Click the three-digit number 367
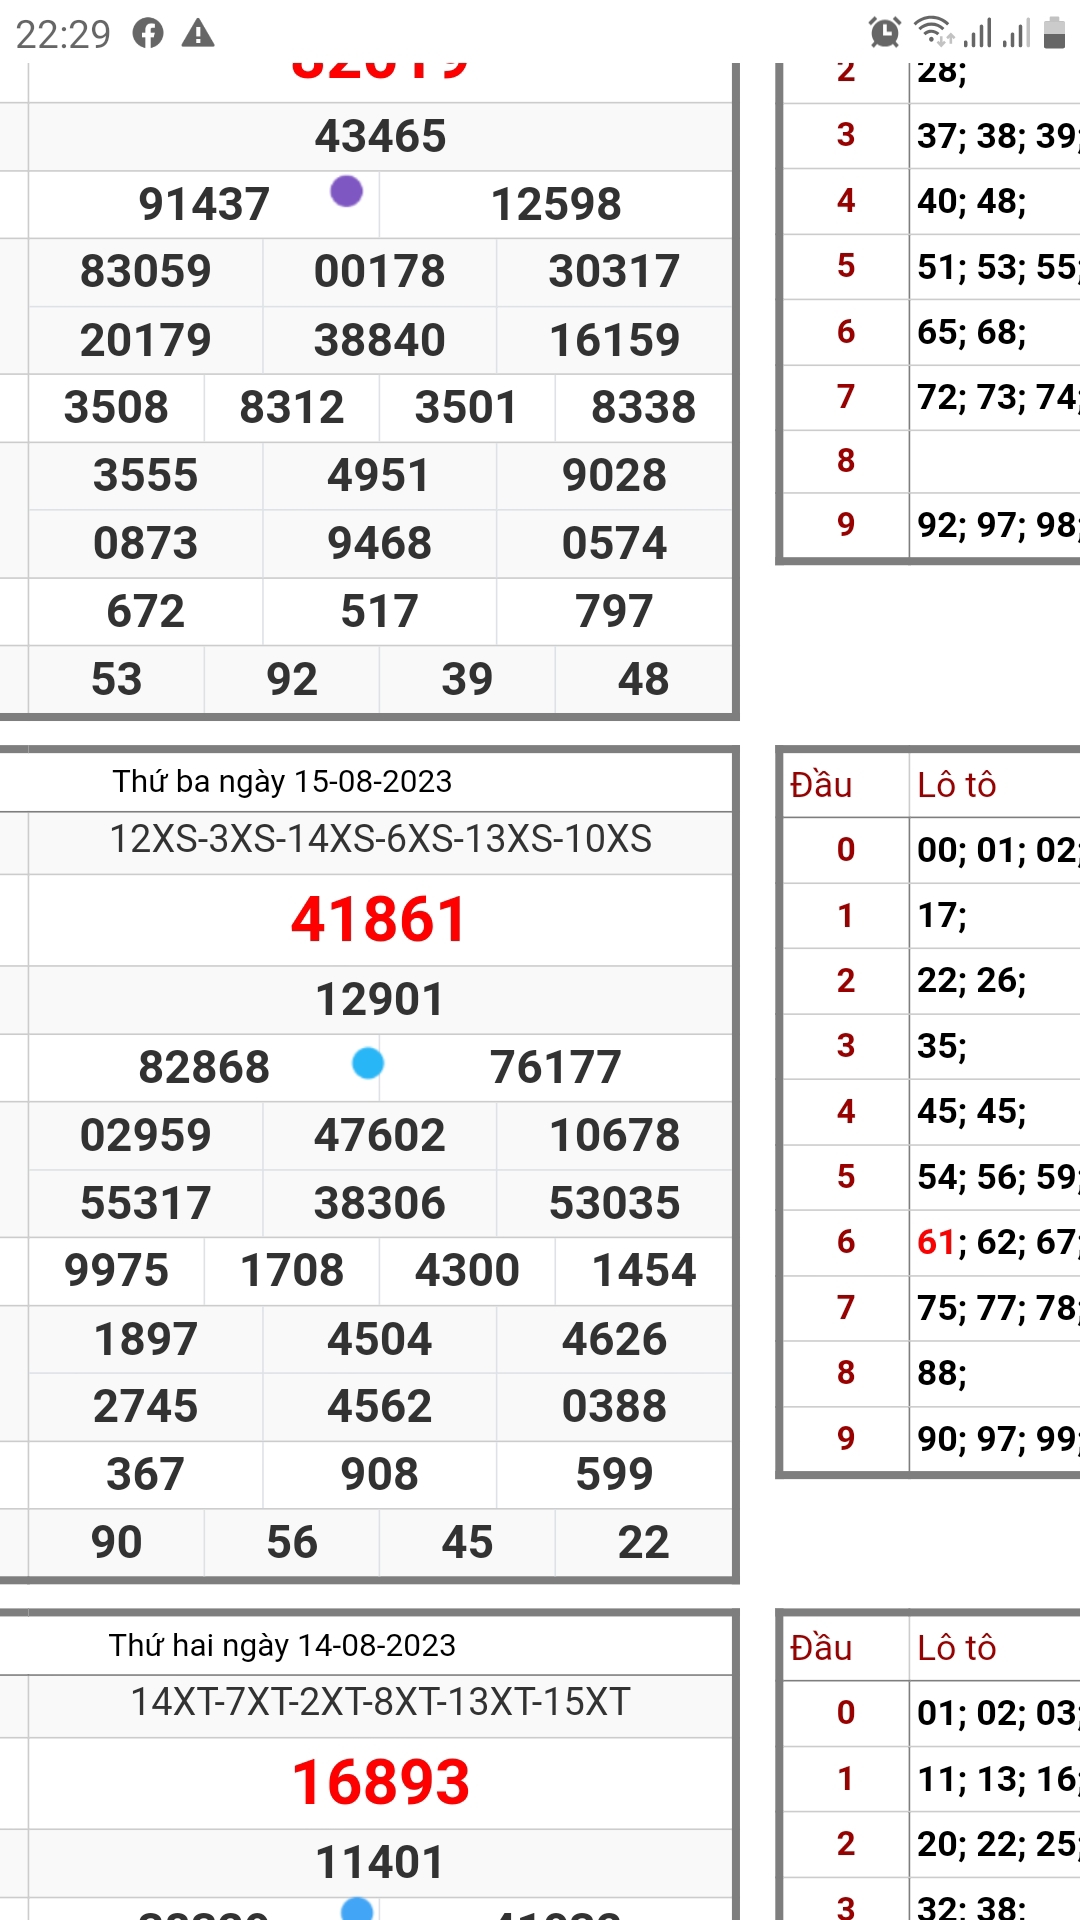This screenshot has width=1080, height=1920. (x=146, y=1474)
